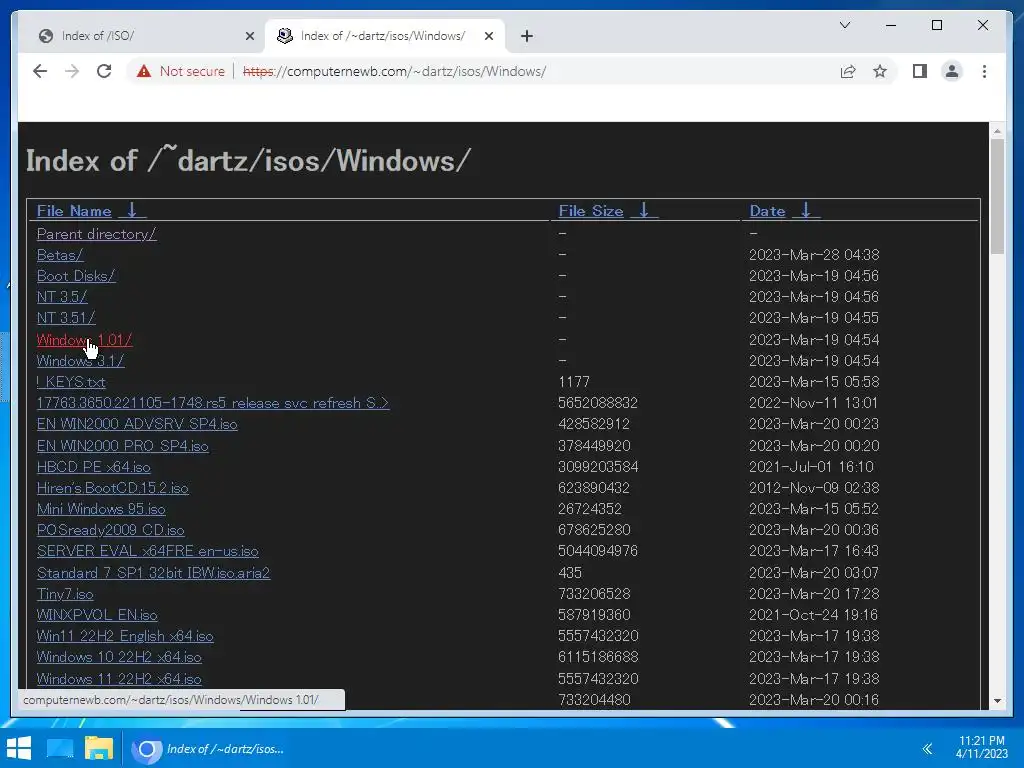Open the NT 3.5 folder
This screenshot has height=768, width=1024.
point(62,296)
